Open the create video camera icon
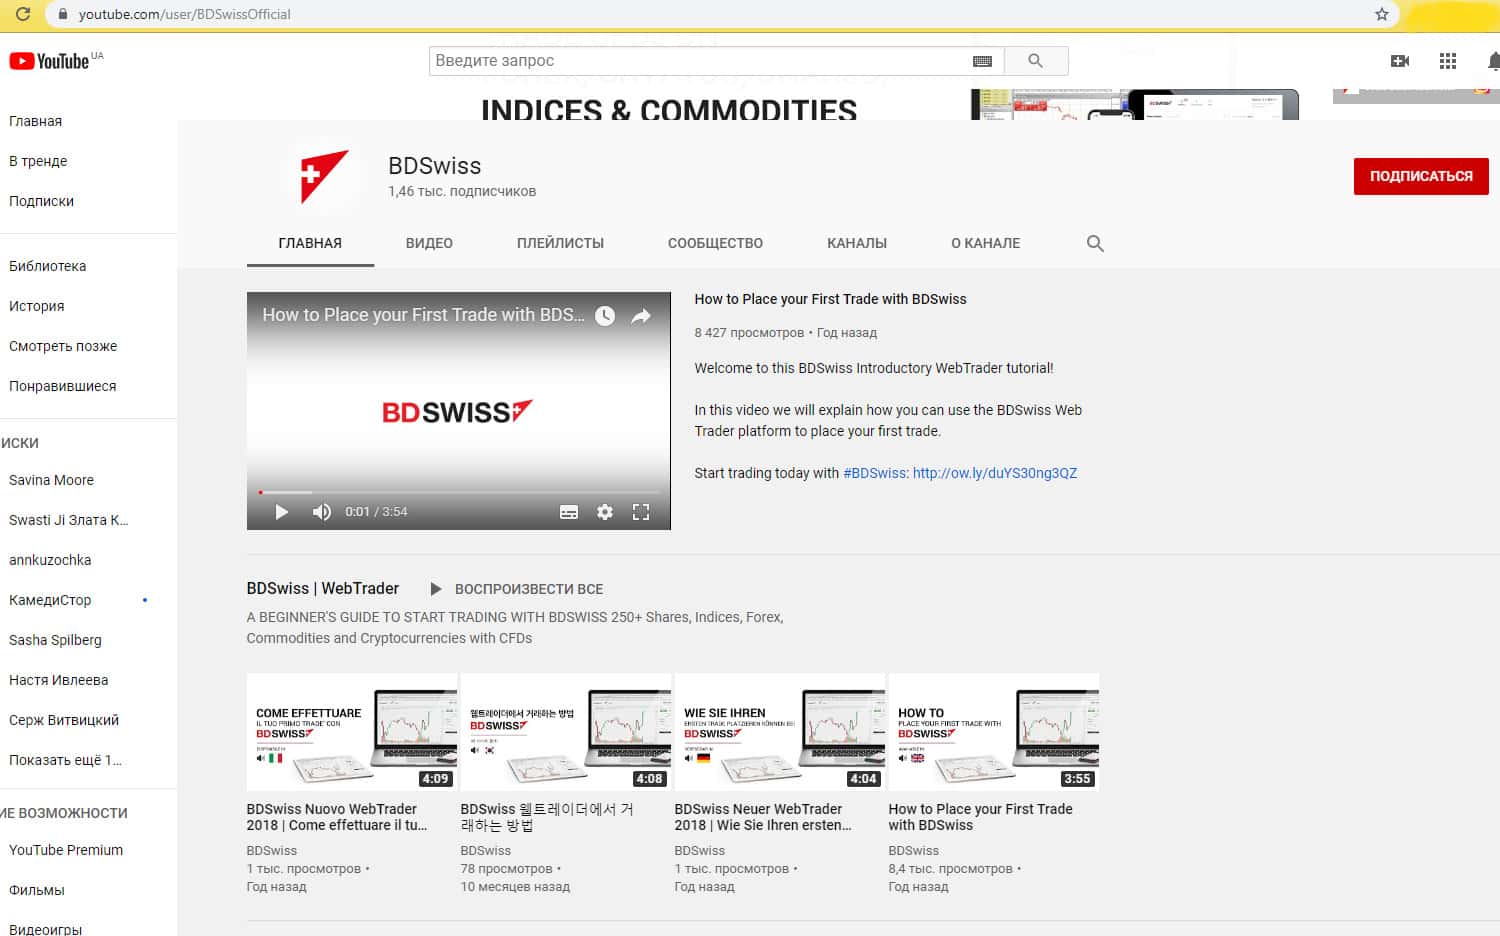This screenshot has height=936, width=1500. [x=1400, y=61]
